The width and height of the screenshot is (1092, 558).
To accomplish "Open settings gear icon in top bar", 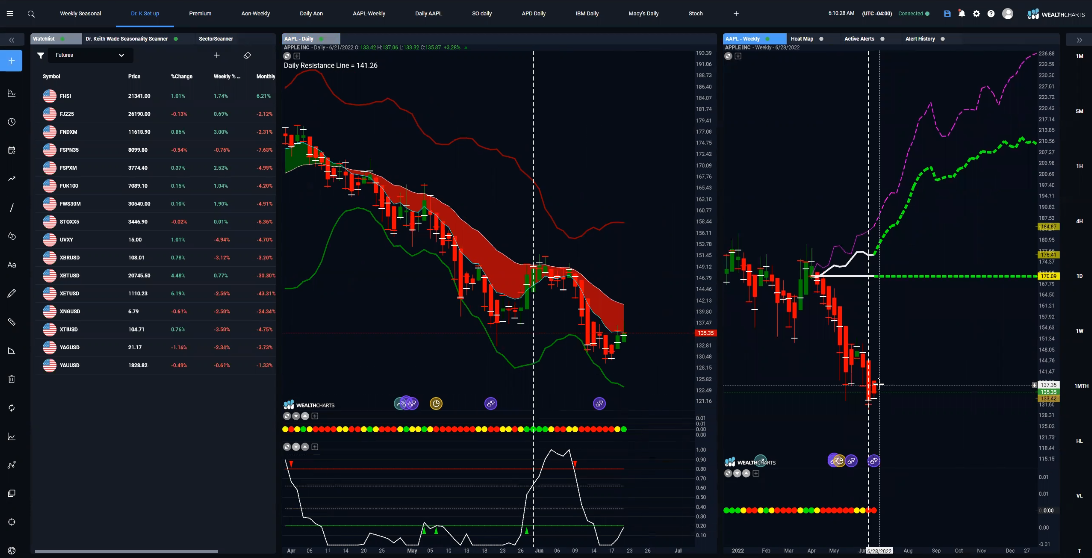I will 976,13.
